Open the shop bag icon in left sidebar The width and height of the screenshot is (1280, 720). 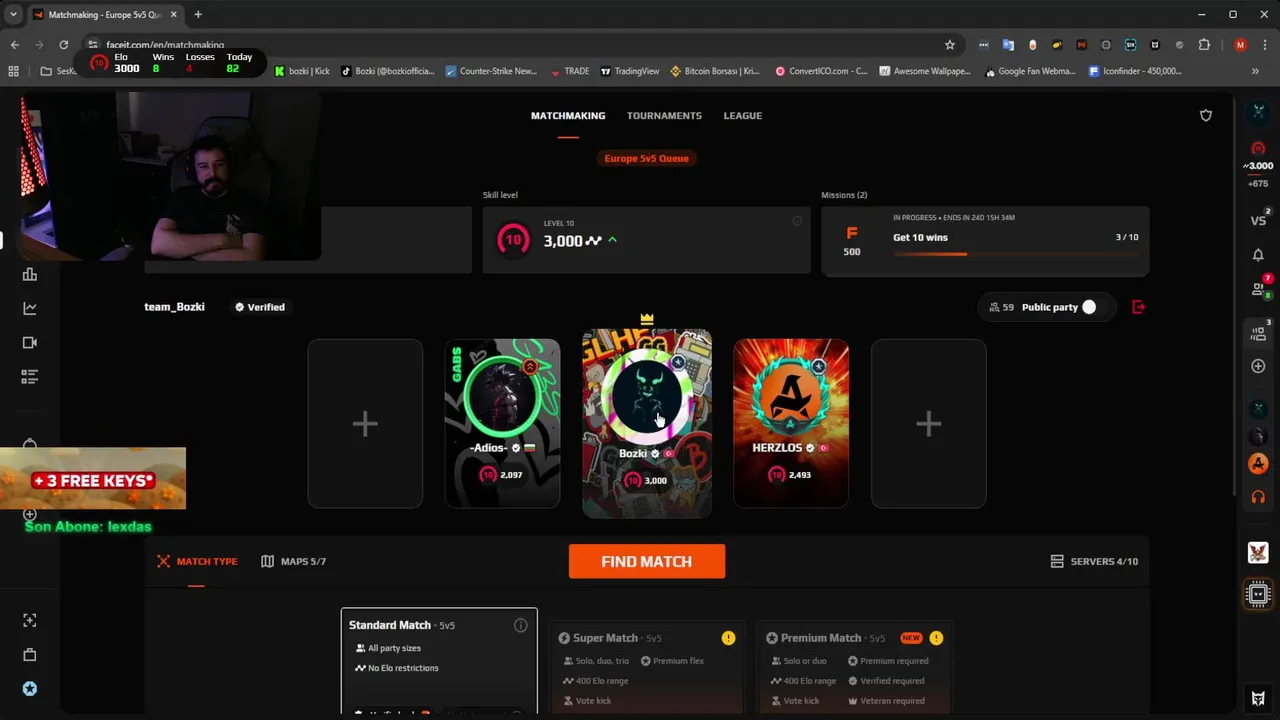30,655
